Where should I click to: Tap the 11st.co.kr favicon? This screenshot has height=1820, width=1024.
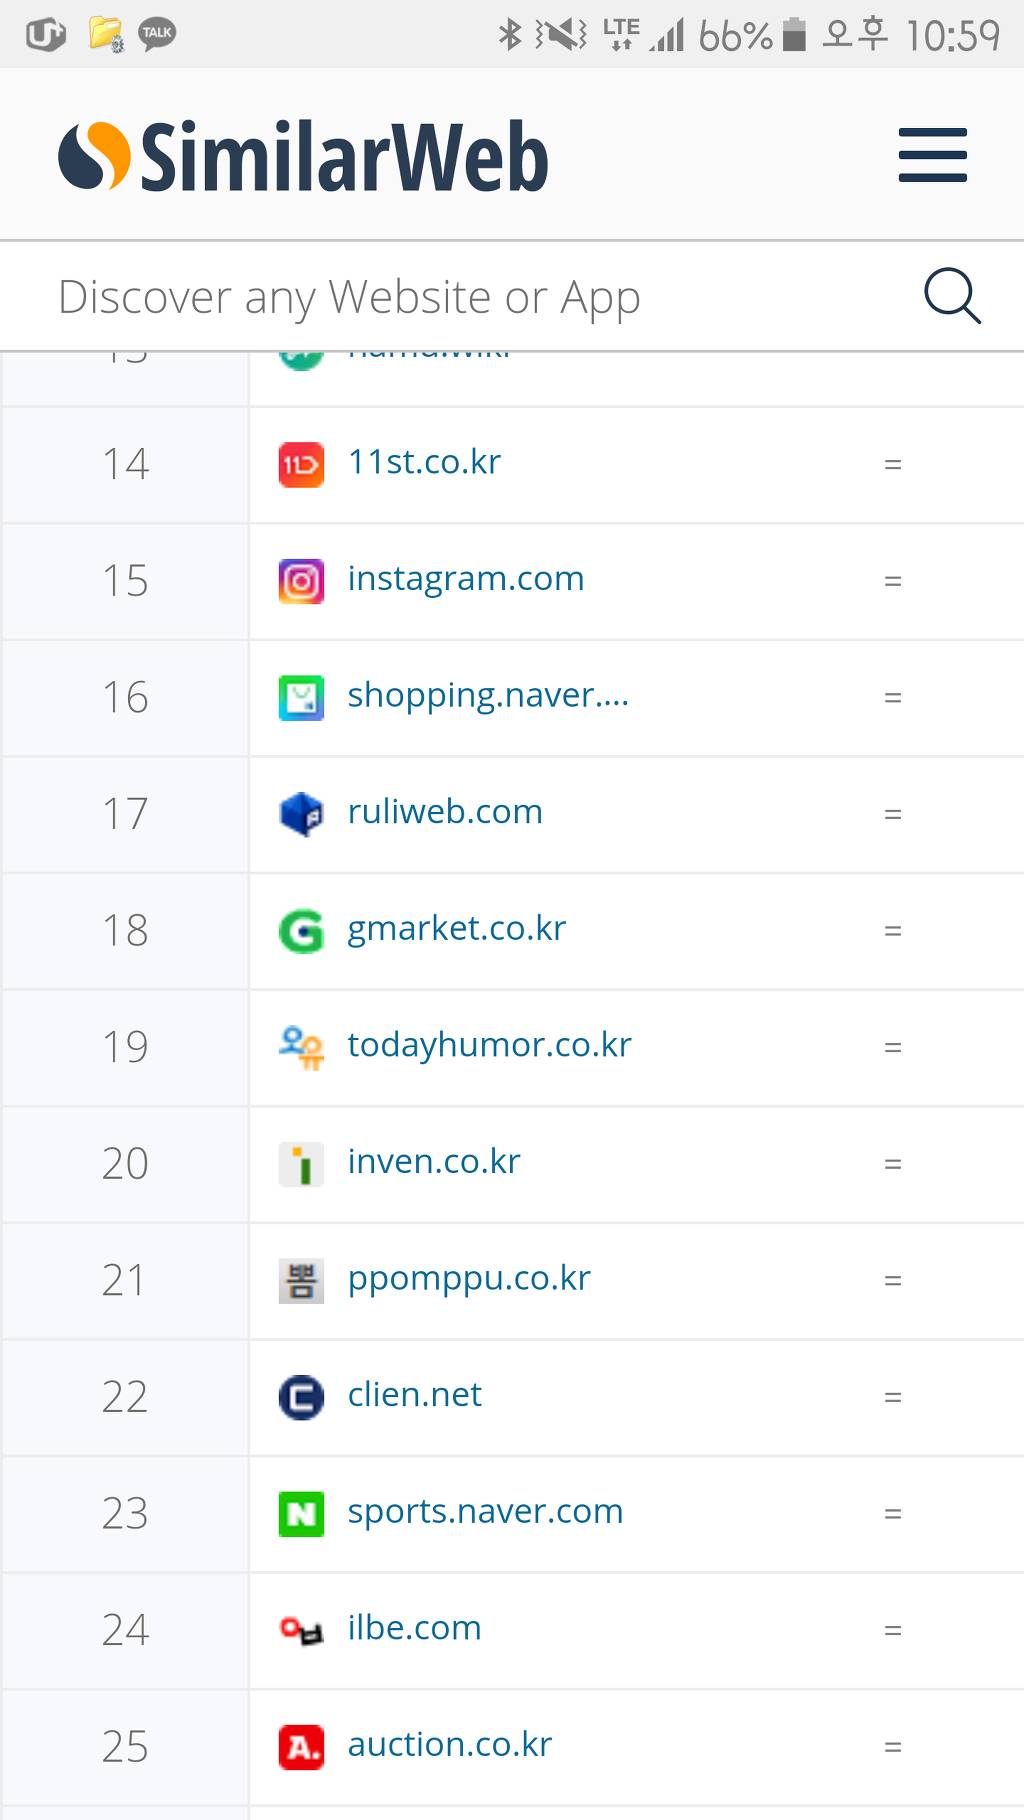tap(301, 465)
